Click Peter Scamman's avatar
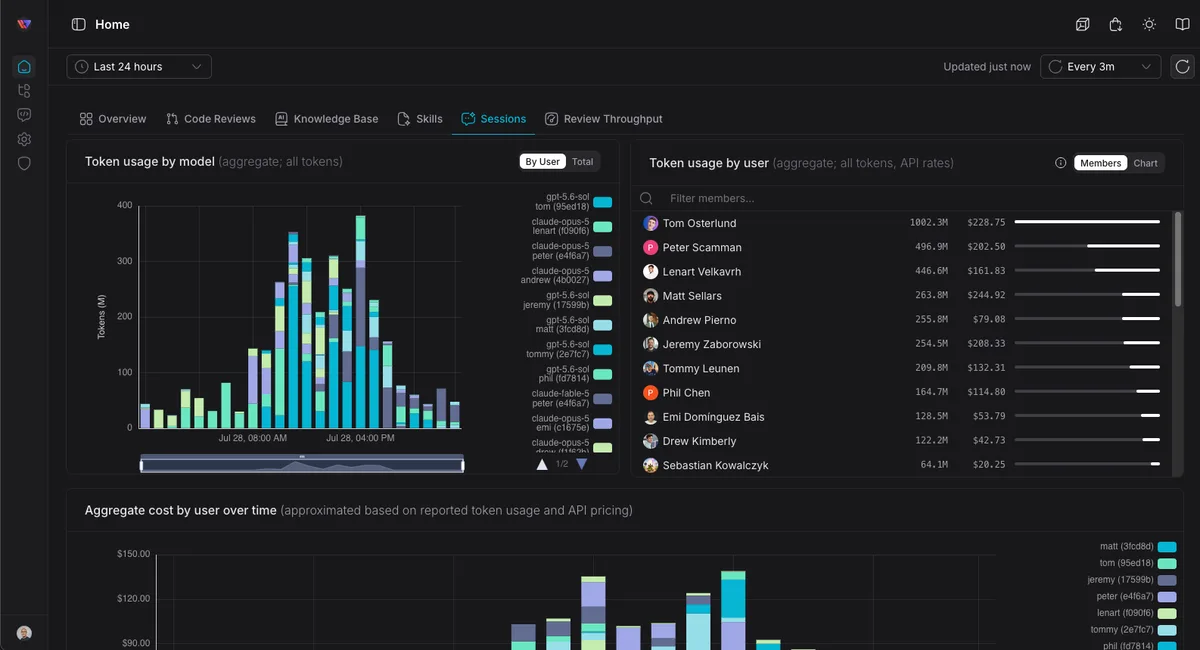The height and width of the screenshot is (650, 1200). 650,247
